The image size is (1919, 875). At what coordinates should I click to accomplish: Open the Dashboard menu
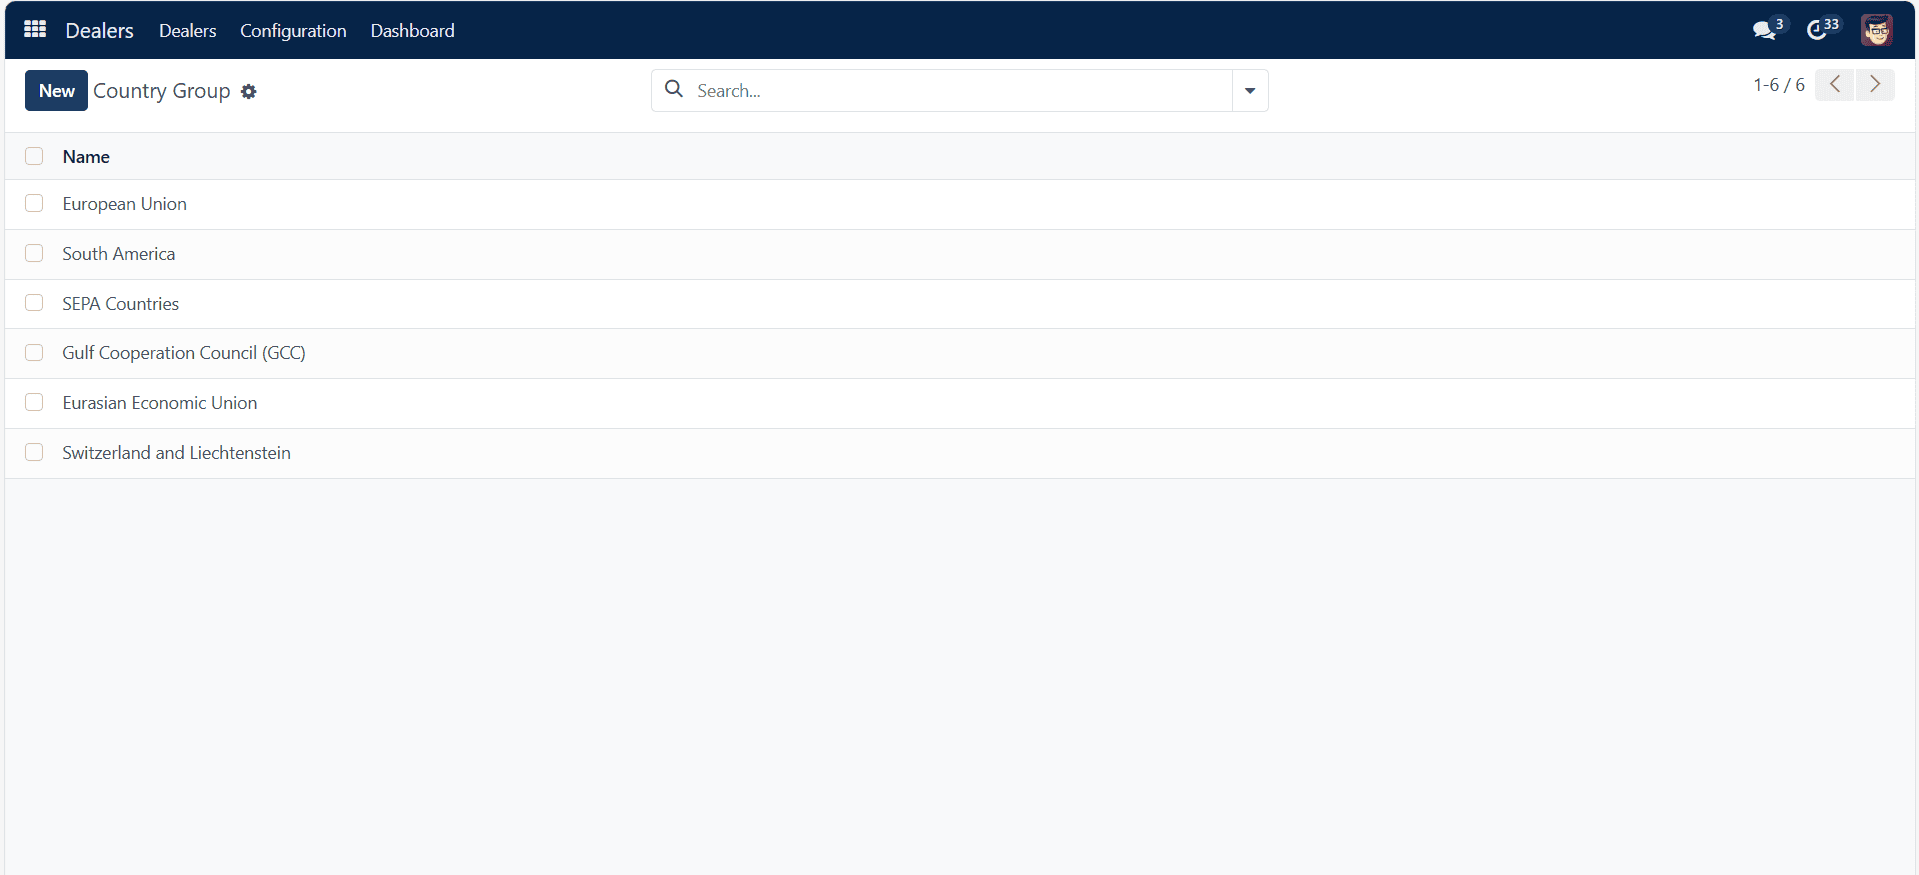412,30
